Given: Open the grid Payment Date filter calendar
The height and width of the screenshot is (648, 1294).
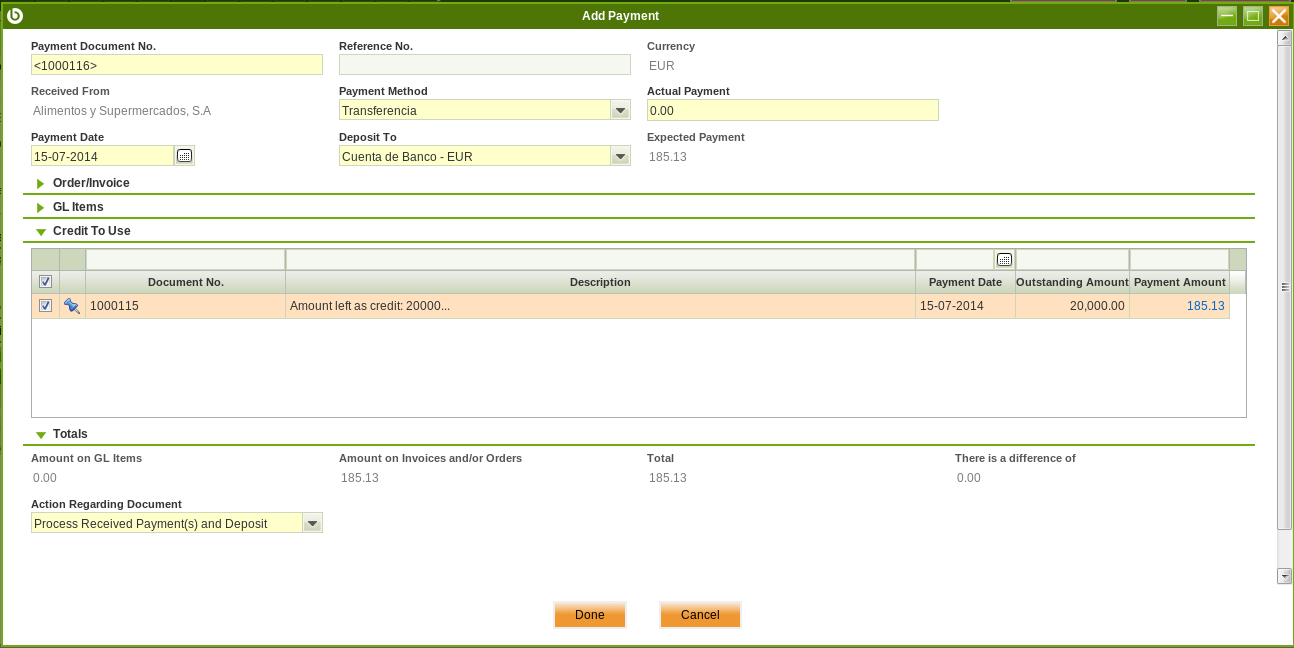Looking at the screenshot, I should click(x=1004, y=260).
